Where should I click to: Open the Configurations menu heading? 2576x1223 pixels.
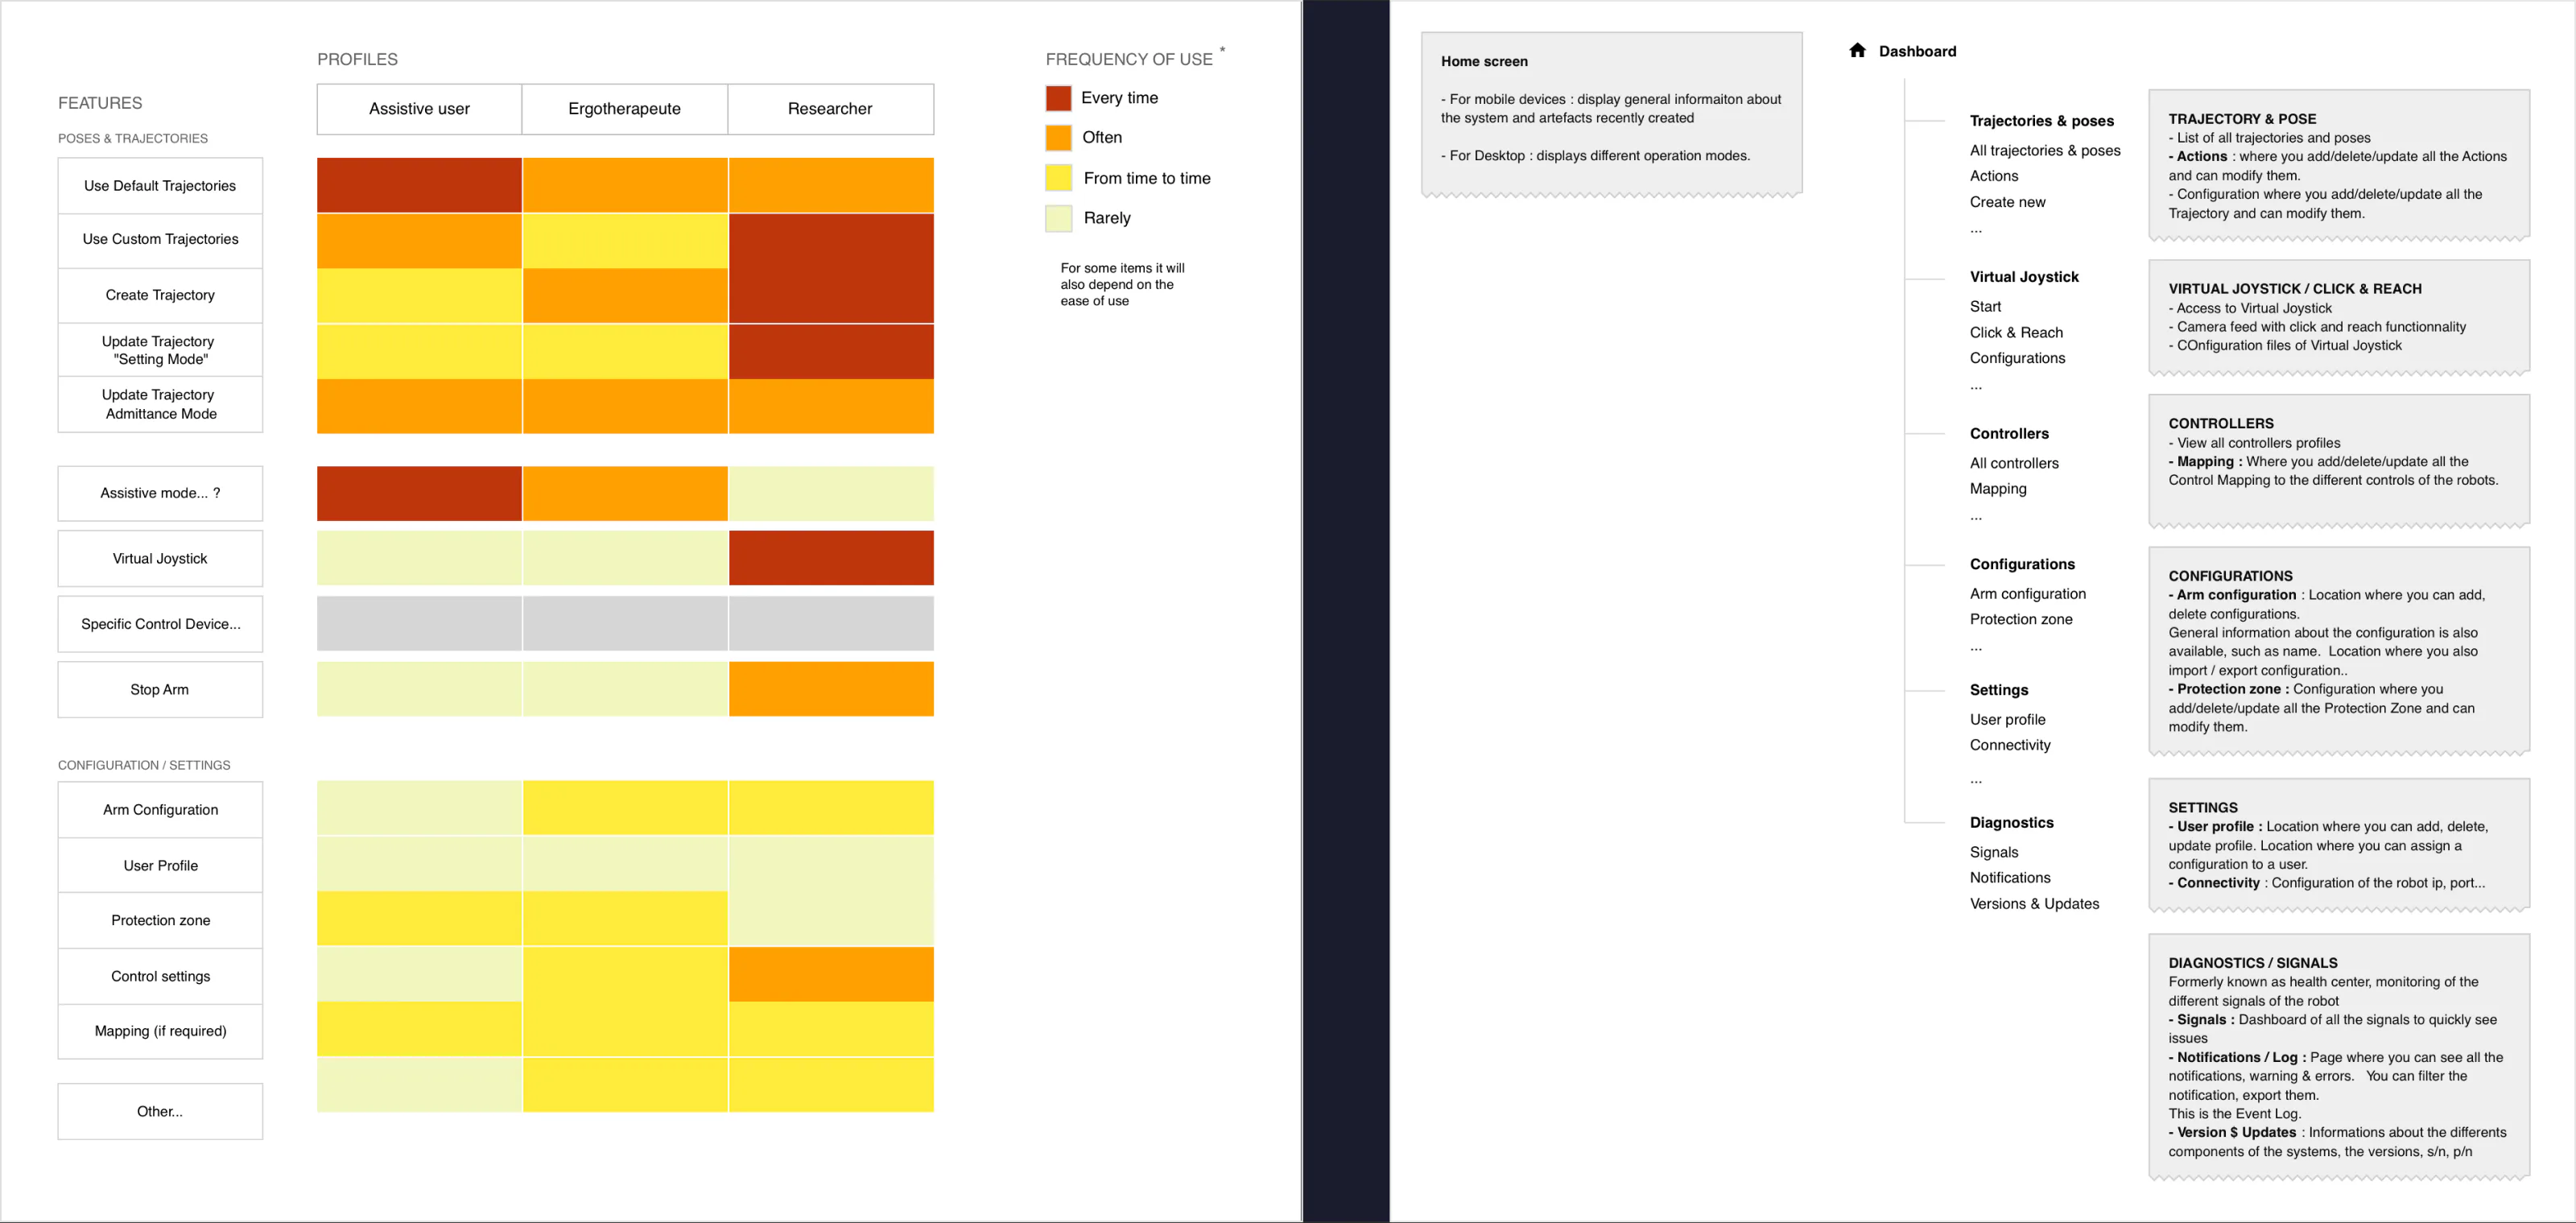(x=2021, y=565)
